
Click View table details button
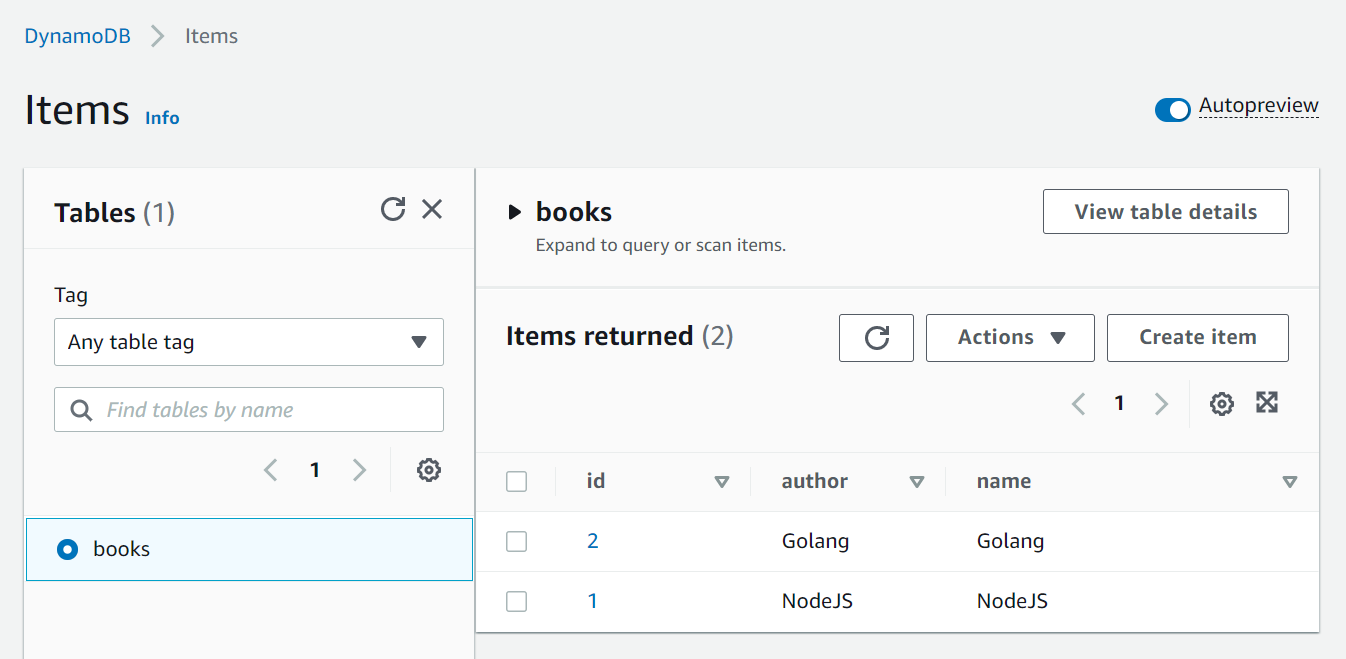1165,212
